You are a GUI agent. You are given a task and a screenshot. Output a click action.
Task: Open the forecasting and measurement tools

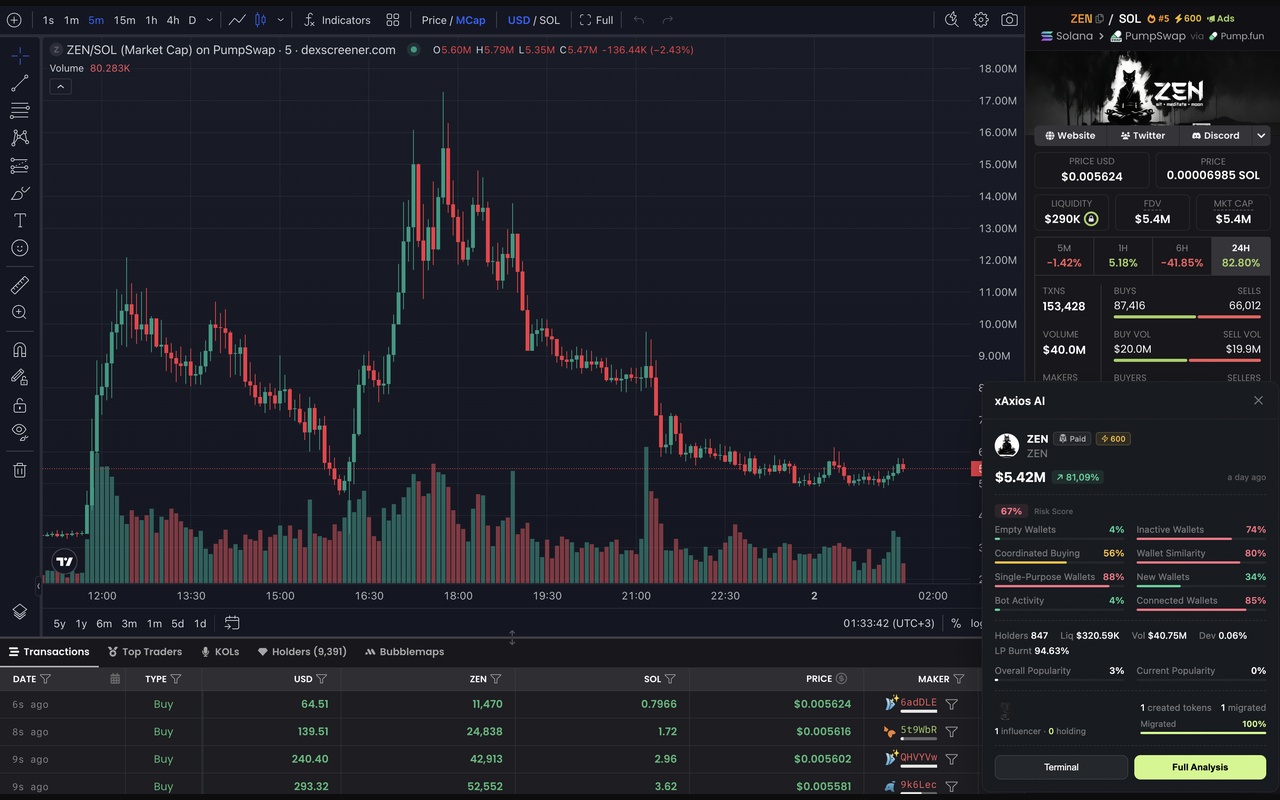point(19,165)
